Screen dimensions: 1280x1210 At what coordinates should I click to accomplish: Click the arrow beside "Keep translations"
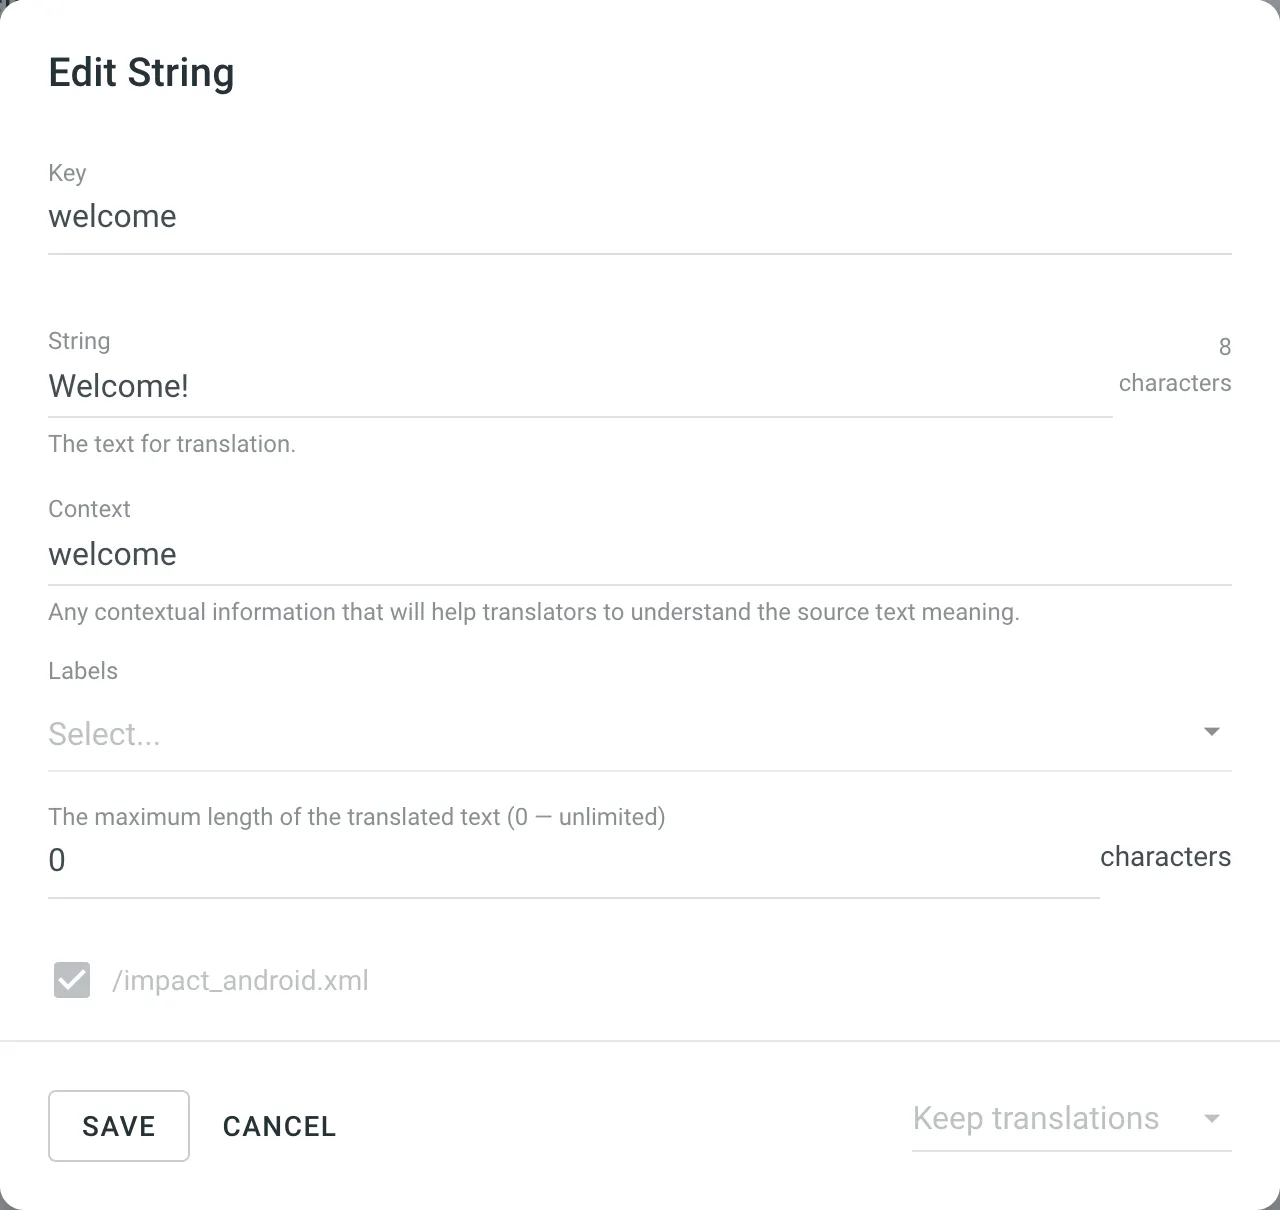pos(1212,1119)
